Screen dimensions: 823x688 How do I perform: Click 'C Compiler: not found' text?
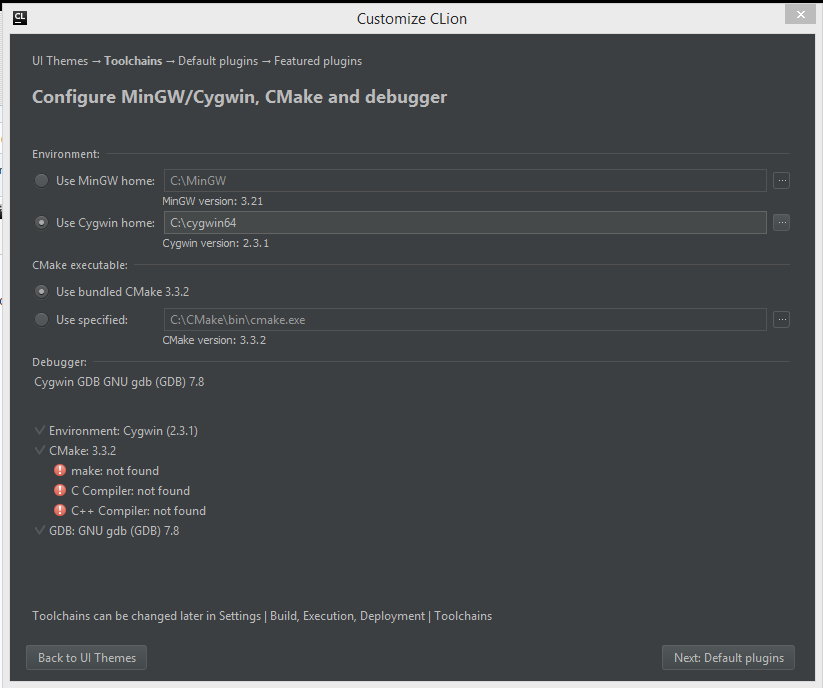click(x=130, y=491)
